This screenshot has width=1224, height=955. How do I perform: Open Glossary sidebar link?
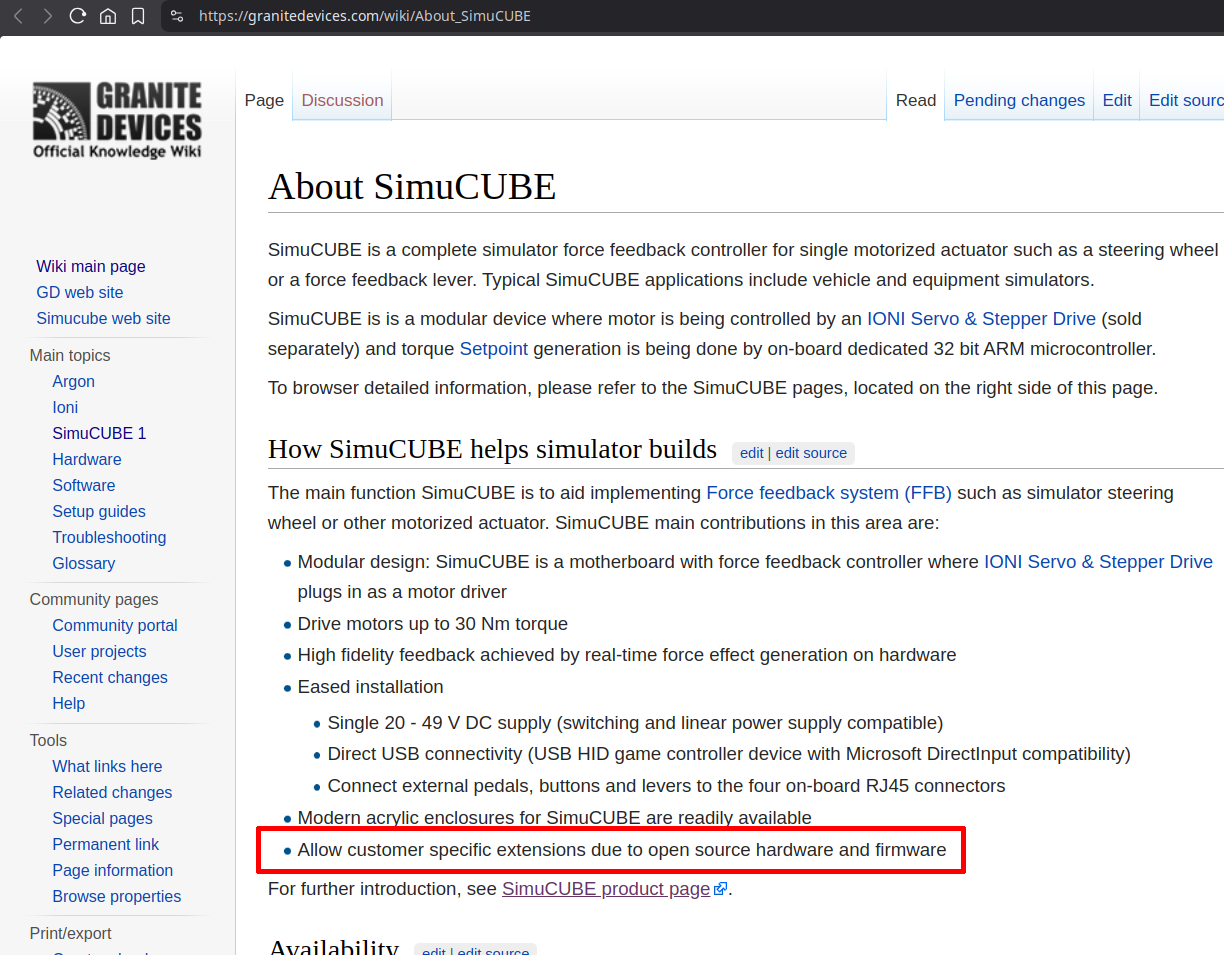coord(84,563)
